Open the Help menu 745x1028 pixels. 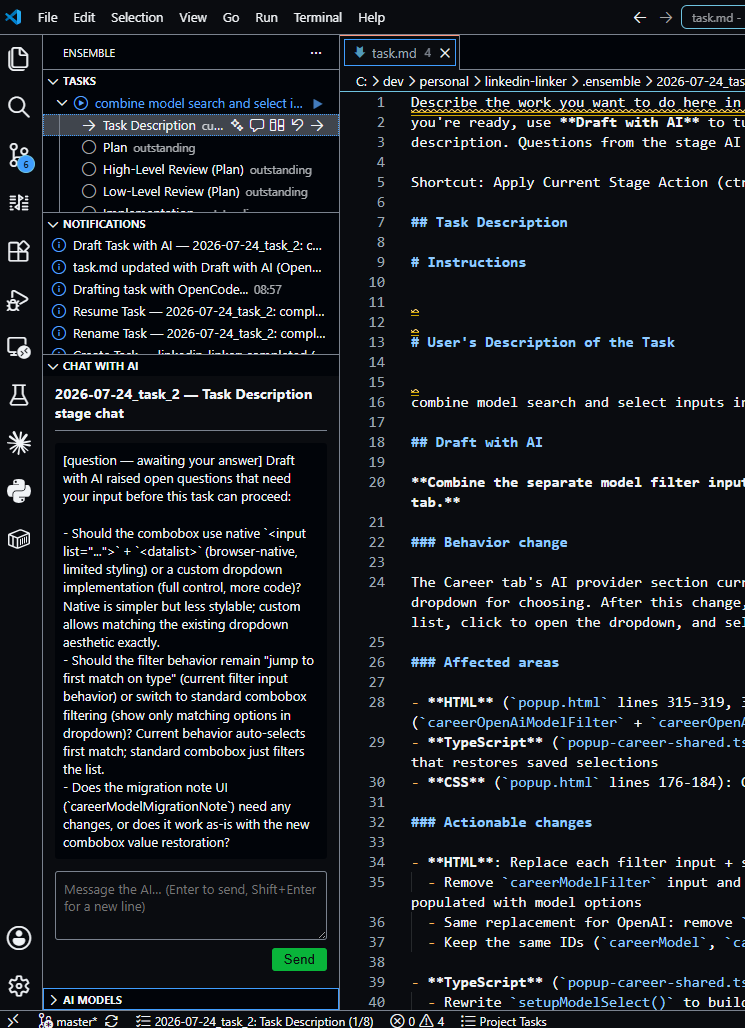pos(372,18)
